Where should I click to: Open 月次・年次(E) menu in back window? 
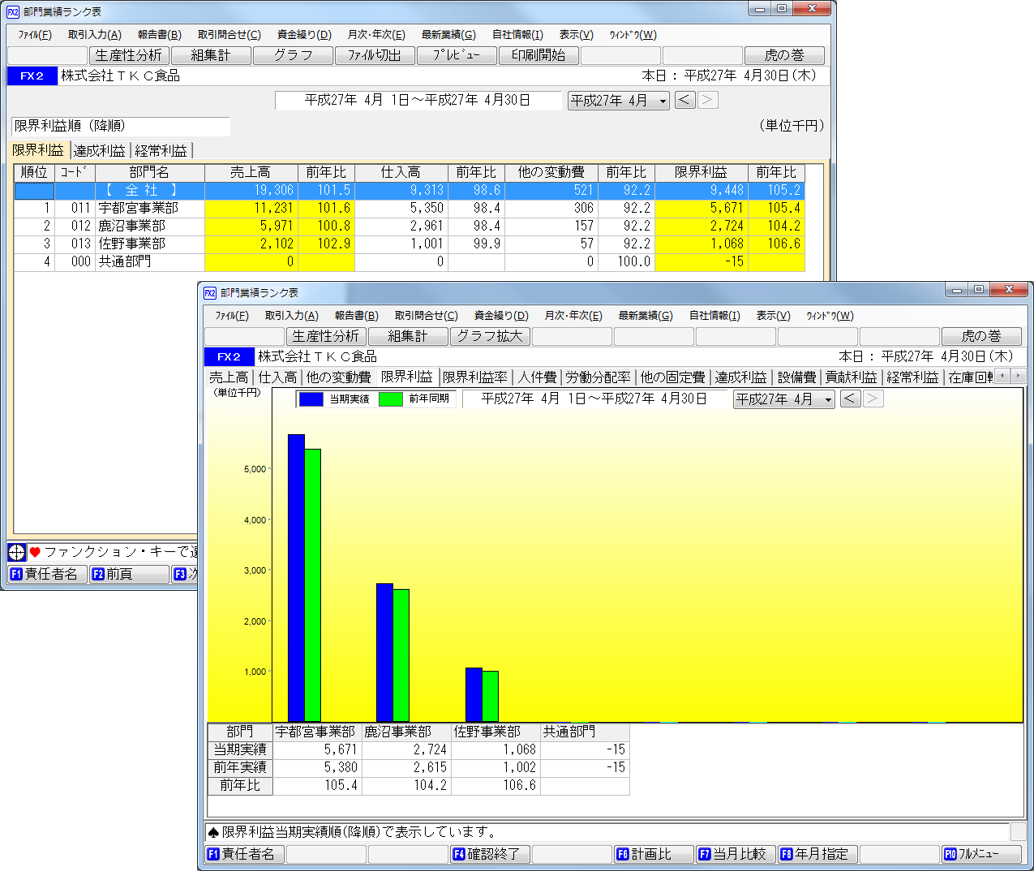(x=377, y=35)
